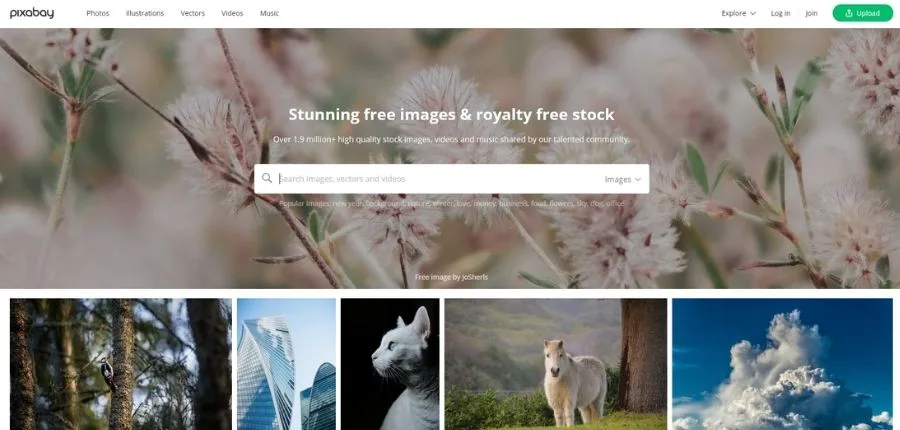The image size is (900, 430).
Task: Click the Log in link
Action: point(780,13)
